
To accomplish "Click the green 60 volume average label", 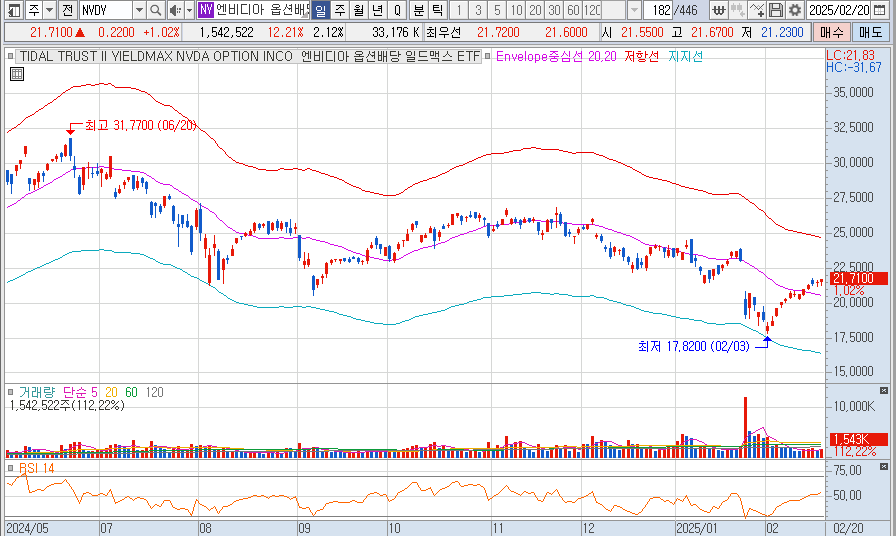I will coord(131,392).
